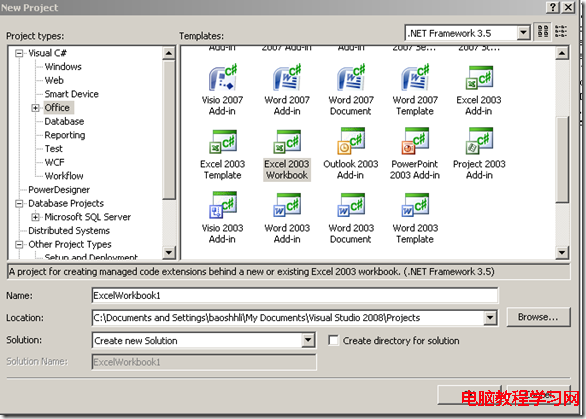The width and height of the screenshot is (586, 419).
Task: Enable Create directory for solution checkbox
Action: click(x=333, y=341)
